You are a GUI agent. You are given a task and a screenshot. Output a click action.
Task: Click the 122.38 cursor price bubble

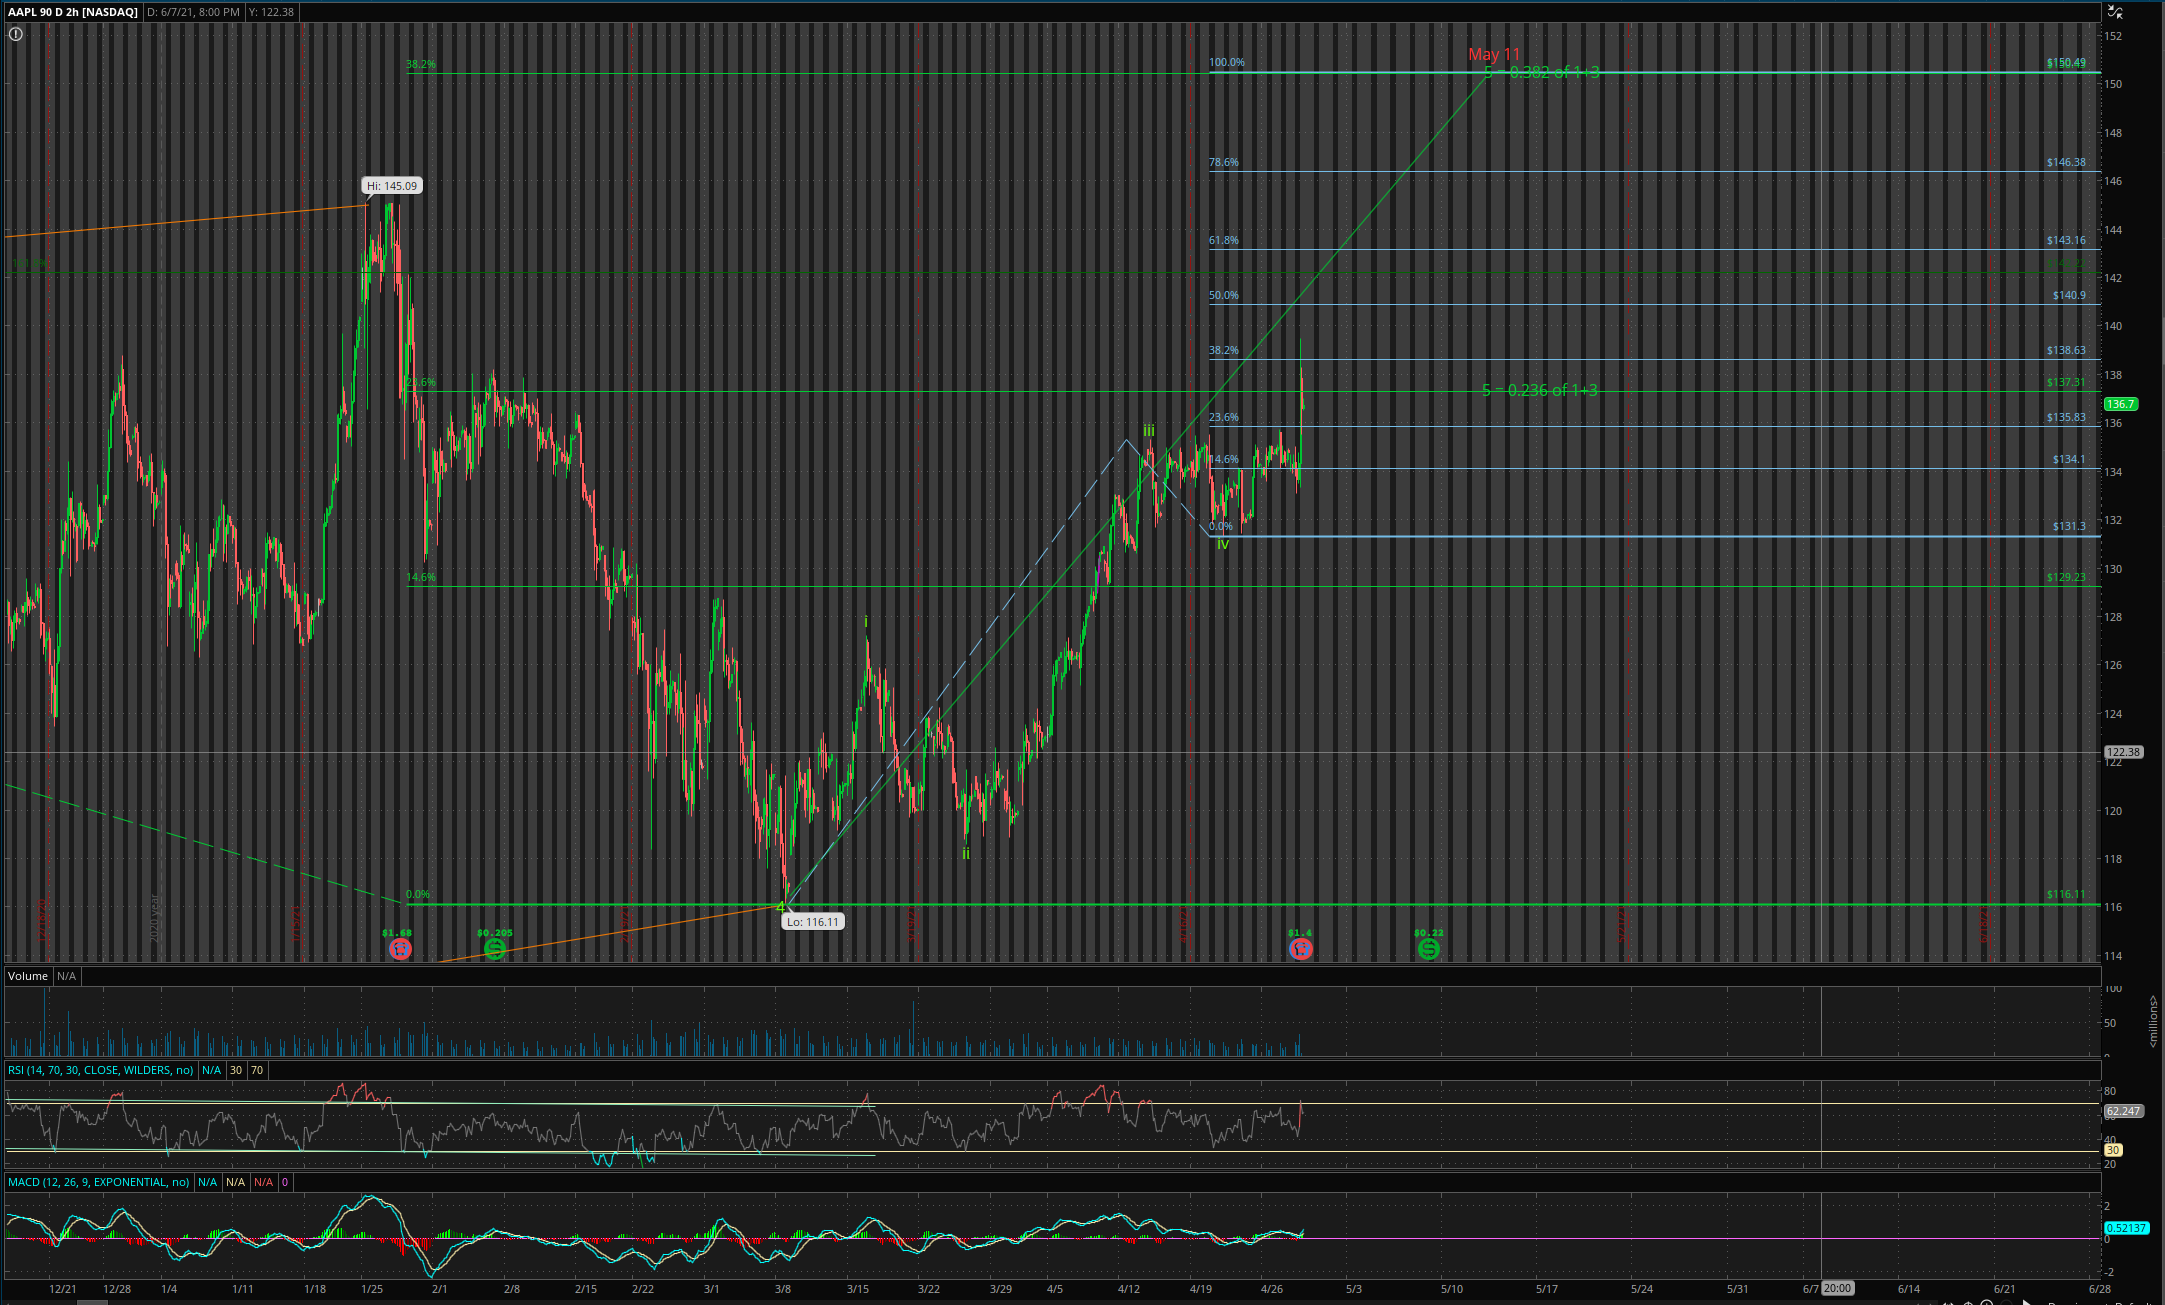[2123, 752]
